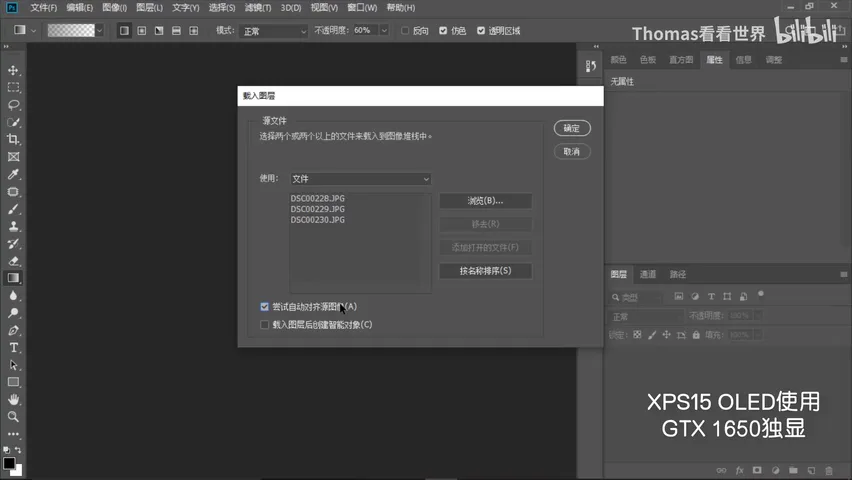Select the Path Selection tool
The height and width of the screenshot is (480, 852).
tap(14, 365)
